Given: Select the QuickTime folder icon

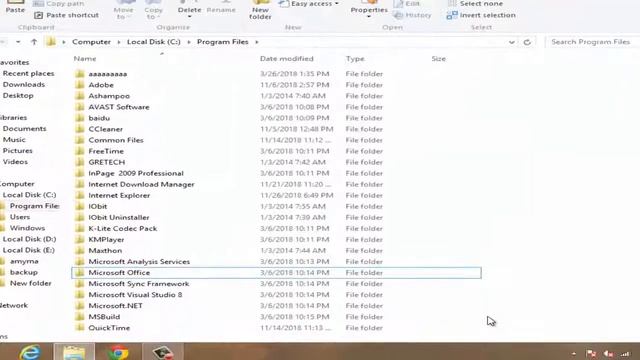Looking at the screenshot, I should tap(80, 328).
